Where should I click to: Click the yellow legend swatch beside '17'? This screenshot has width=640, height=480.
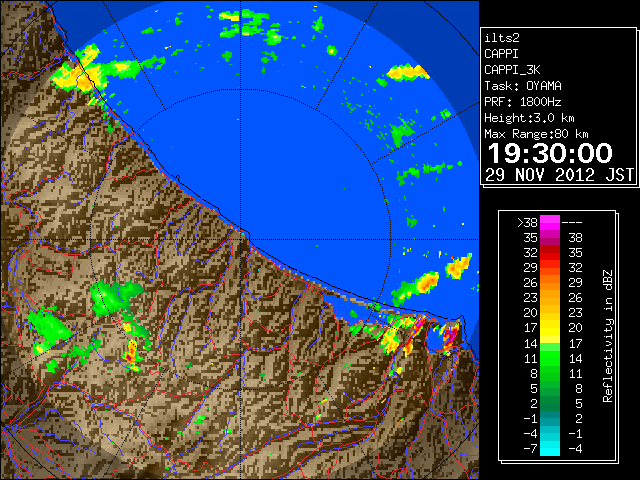click(550, 327)
